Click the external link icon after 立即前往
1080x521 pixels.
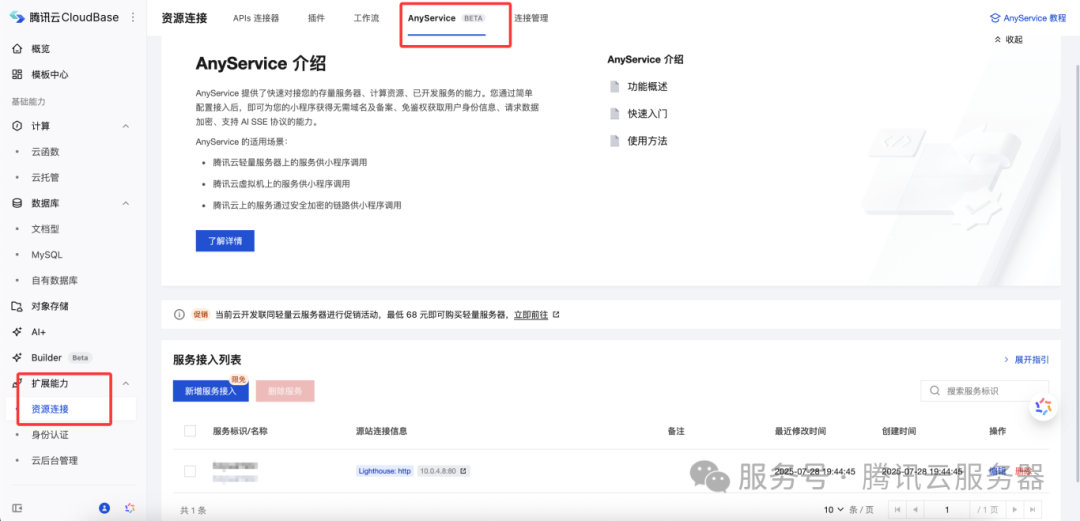tap(556, 314)
